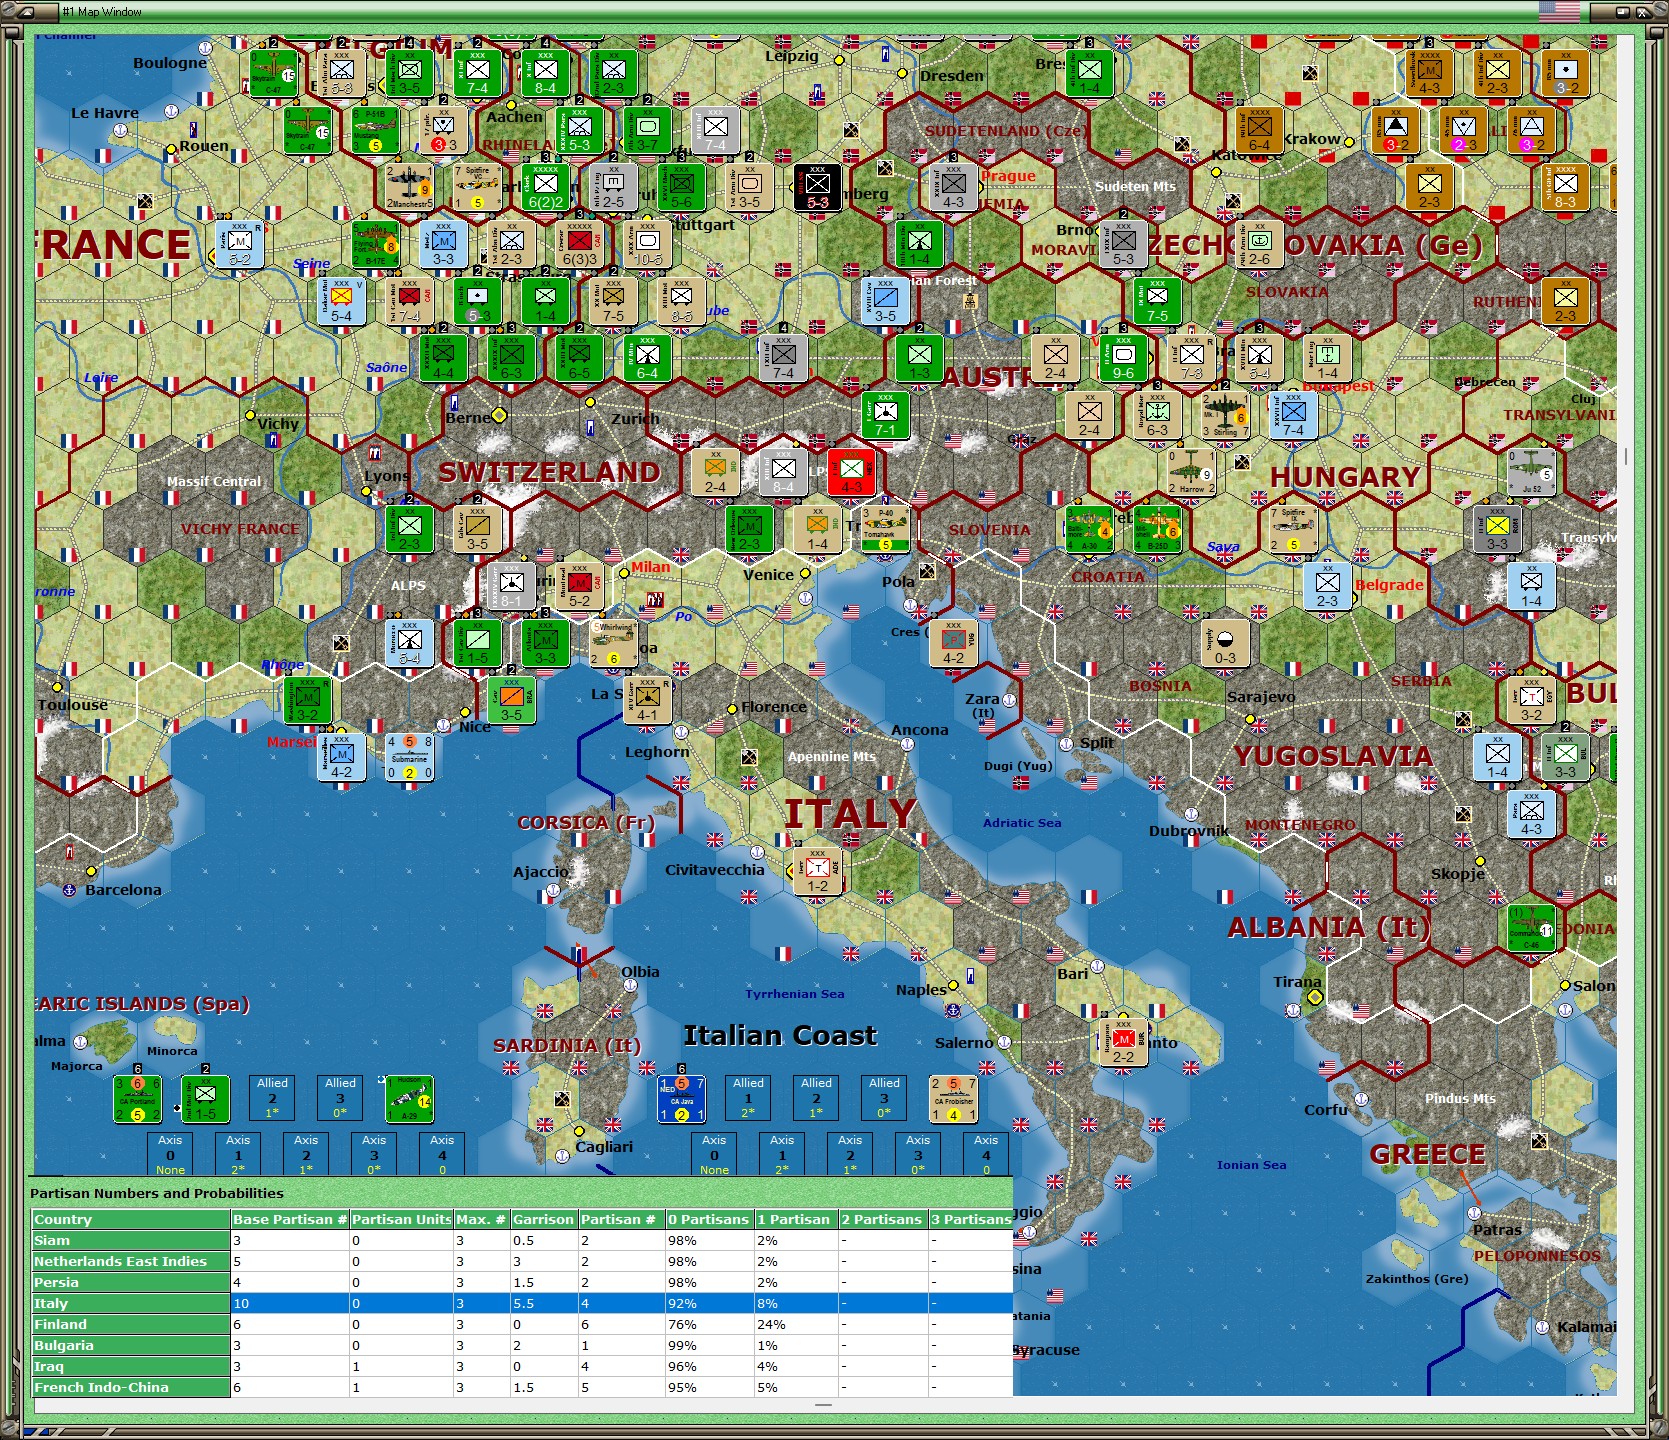1669x1440 pixels.
Task: Click the Berne capital city hex
Action: [x=499, y=415]
